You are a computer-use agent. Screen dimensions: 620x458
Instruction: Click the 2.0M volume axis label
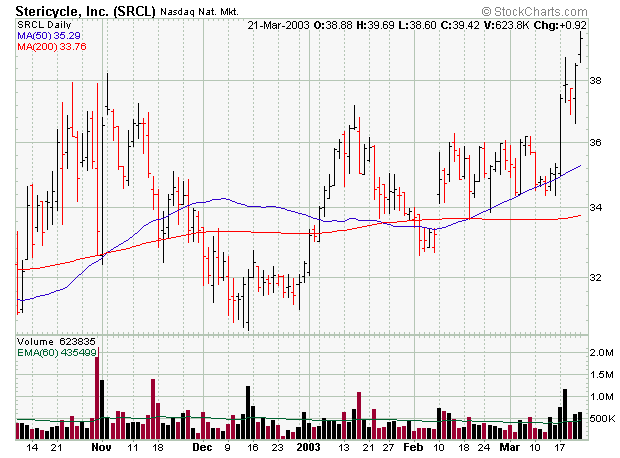[x=601, y=352]
